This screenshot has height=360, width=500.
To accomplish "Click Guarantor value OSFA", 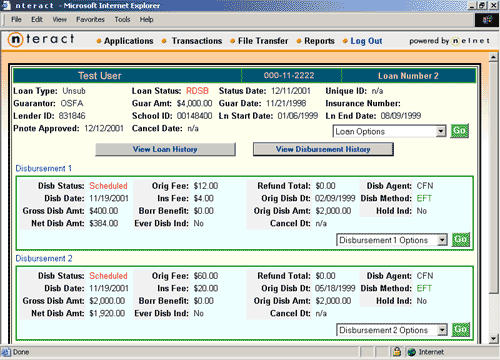I will coord(72,104).
